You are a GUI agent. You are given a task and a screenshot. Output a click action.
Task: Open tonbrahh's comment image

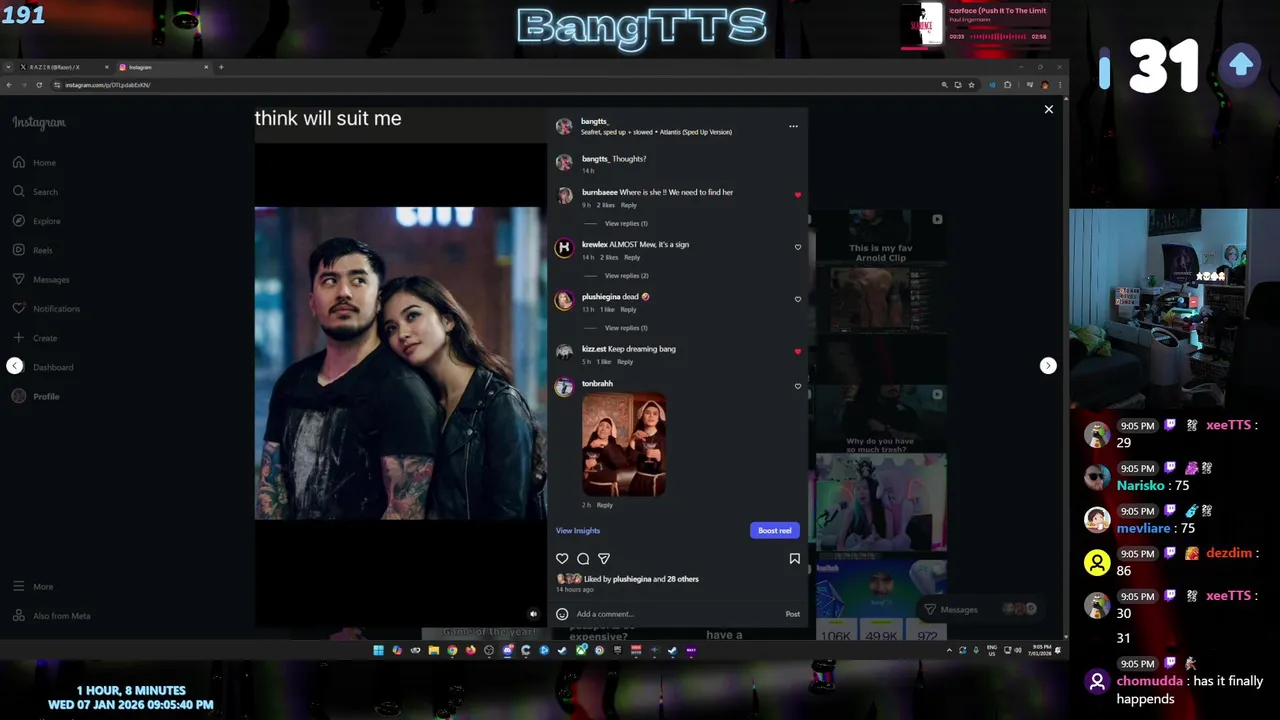624,444
